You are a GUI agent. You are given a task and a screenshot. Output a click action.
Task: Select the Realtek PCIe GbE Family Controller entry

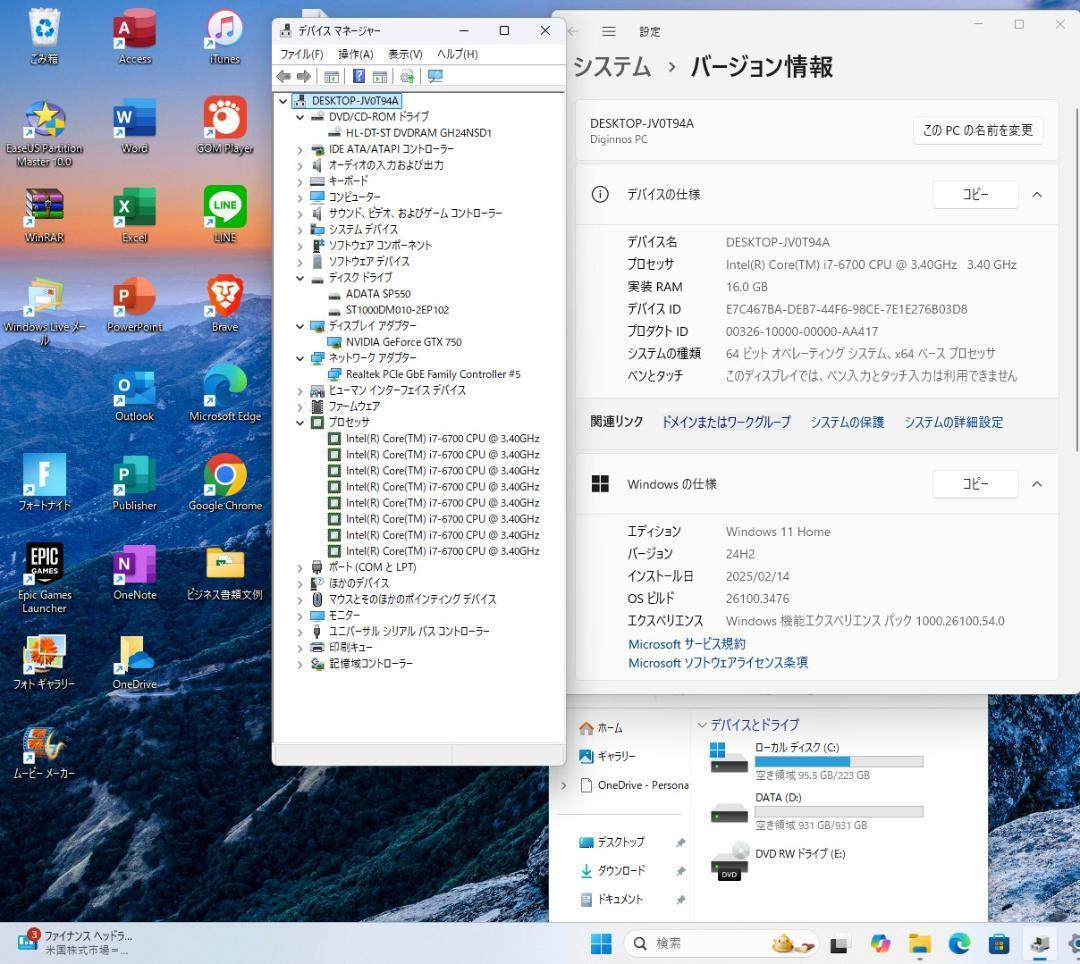433,375
